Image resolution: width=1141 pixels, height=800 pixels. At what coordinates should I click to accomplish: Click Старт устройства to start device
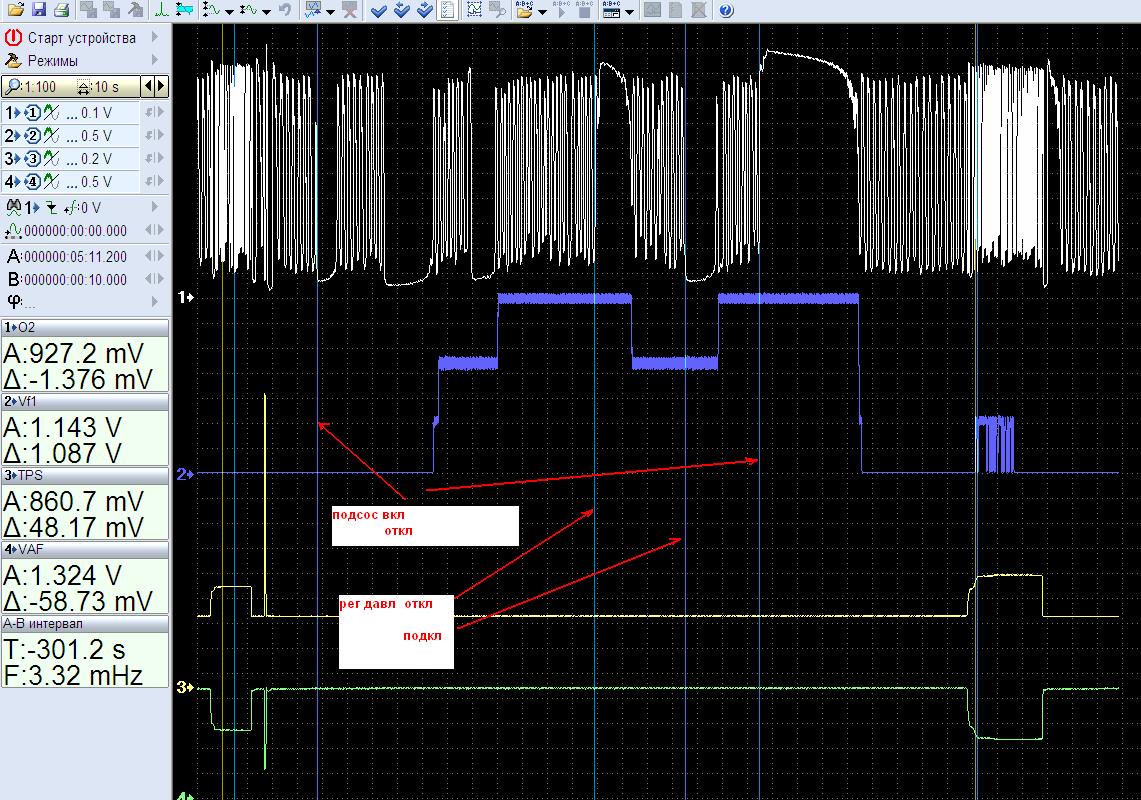[x=80, y=37]
